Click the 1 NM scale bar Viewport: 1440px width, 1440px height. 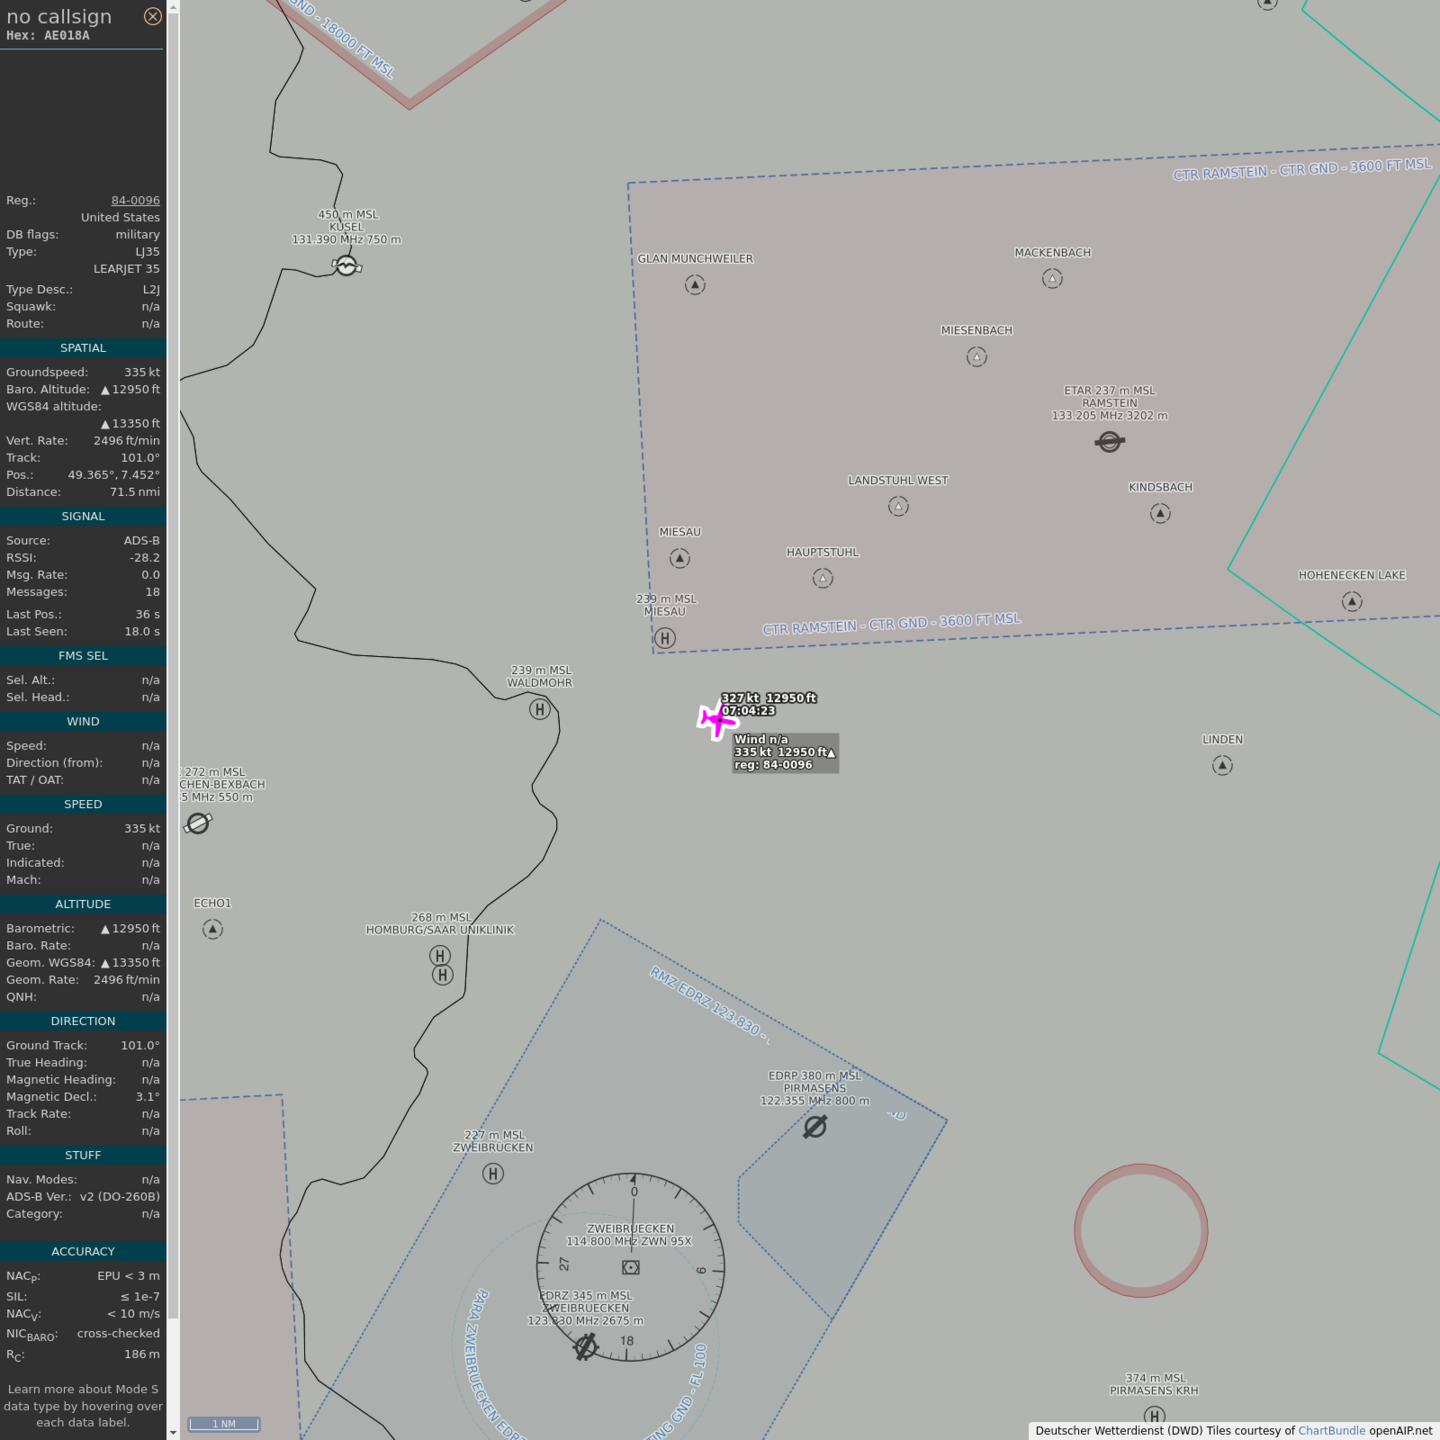click(224, 1424)
